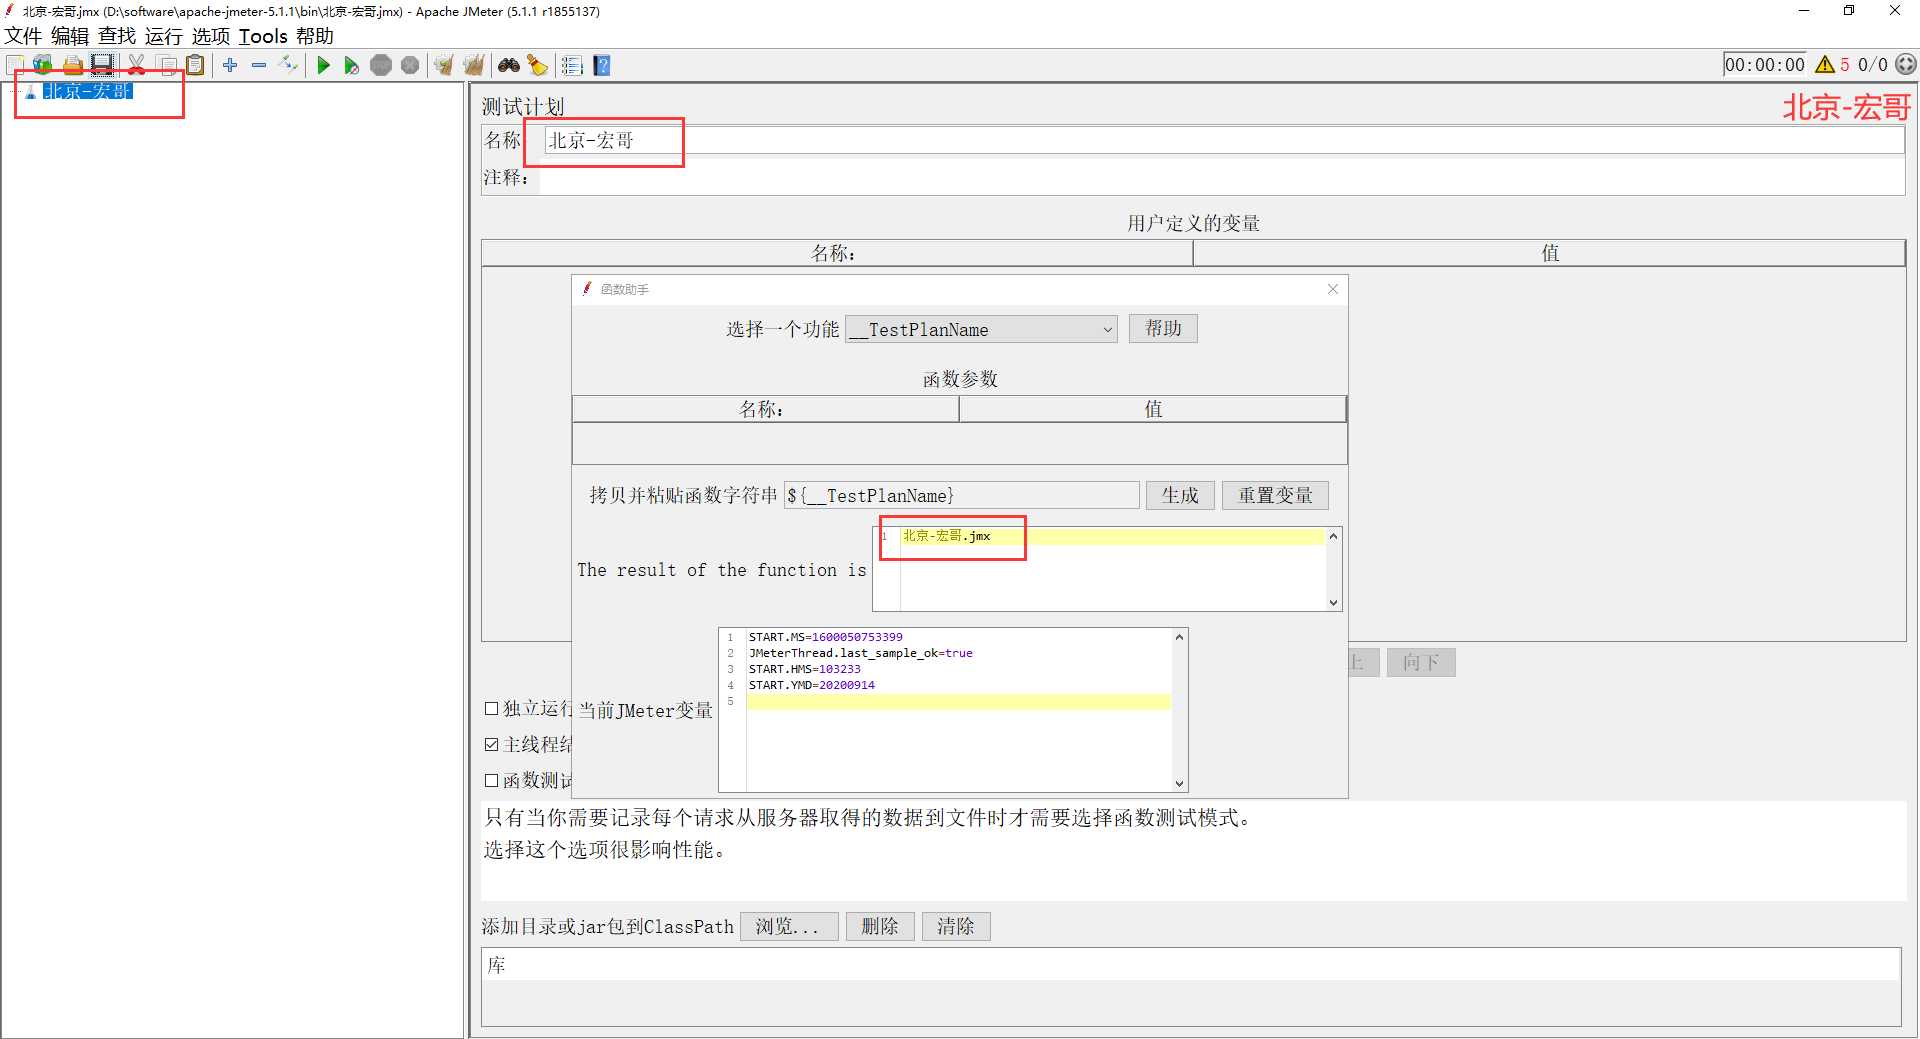Click the grey Stop icon
The height and width of the screenshot is (1039, 1920).
click(x=381, y=65)
